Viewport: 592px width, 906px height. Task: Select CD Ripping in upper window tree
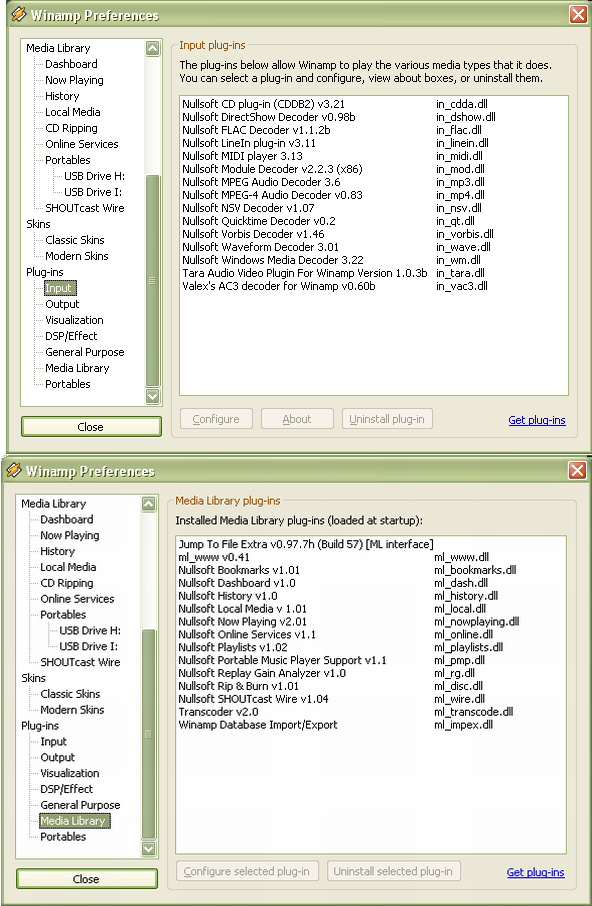click(71, 128)
